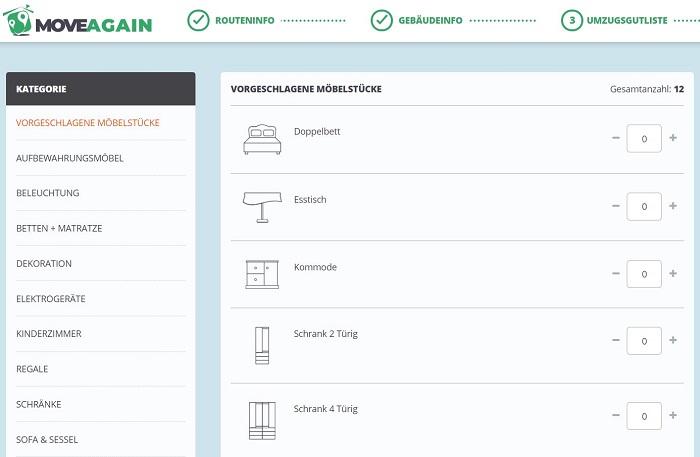
Task: Open Betten + Matratze category
Action: click(x=59, y=228)
